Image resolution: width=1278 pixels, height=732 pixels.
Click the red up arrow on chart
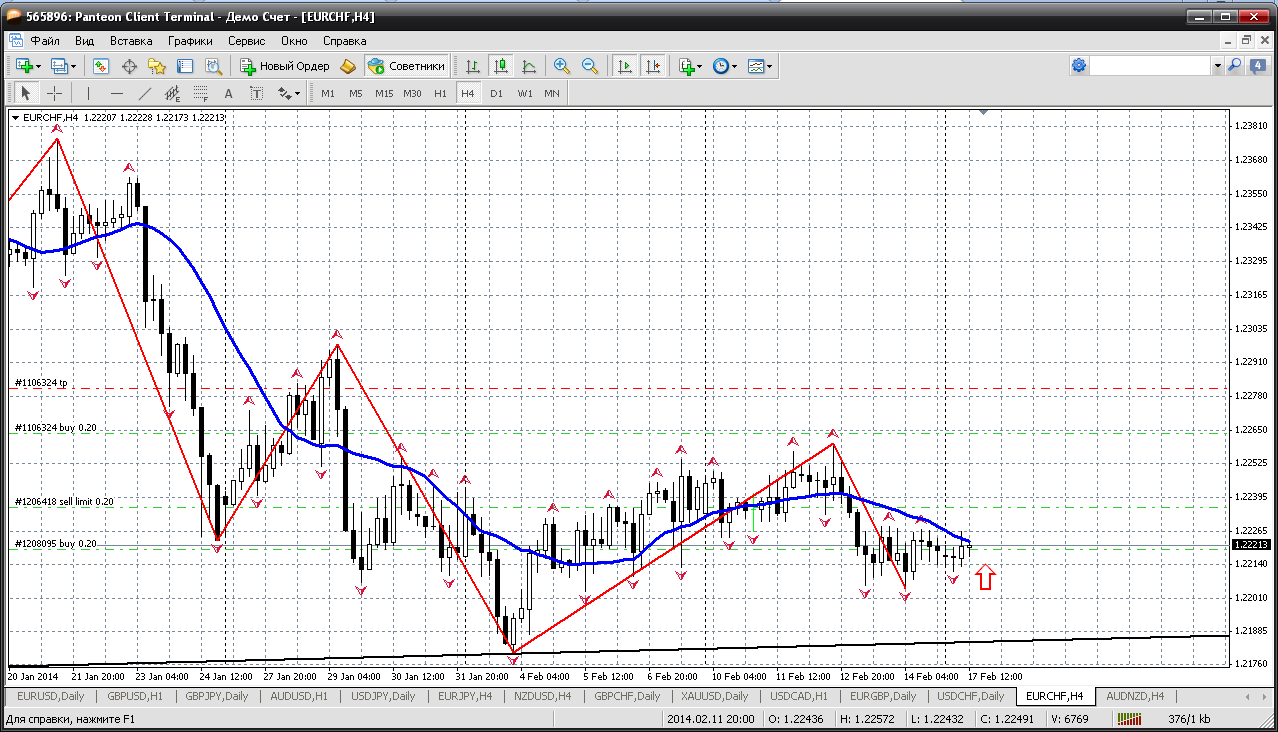985,577
